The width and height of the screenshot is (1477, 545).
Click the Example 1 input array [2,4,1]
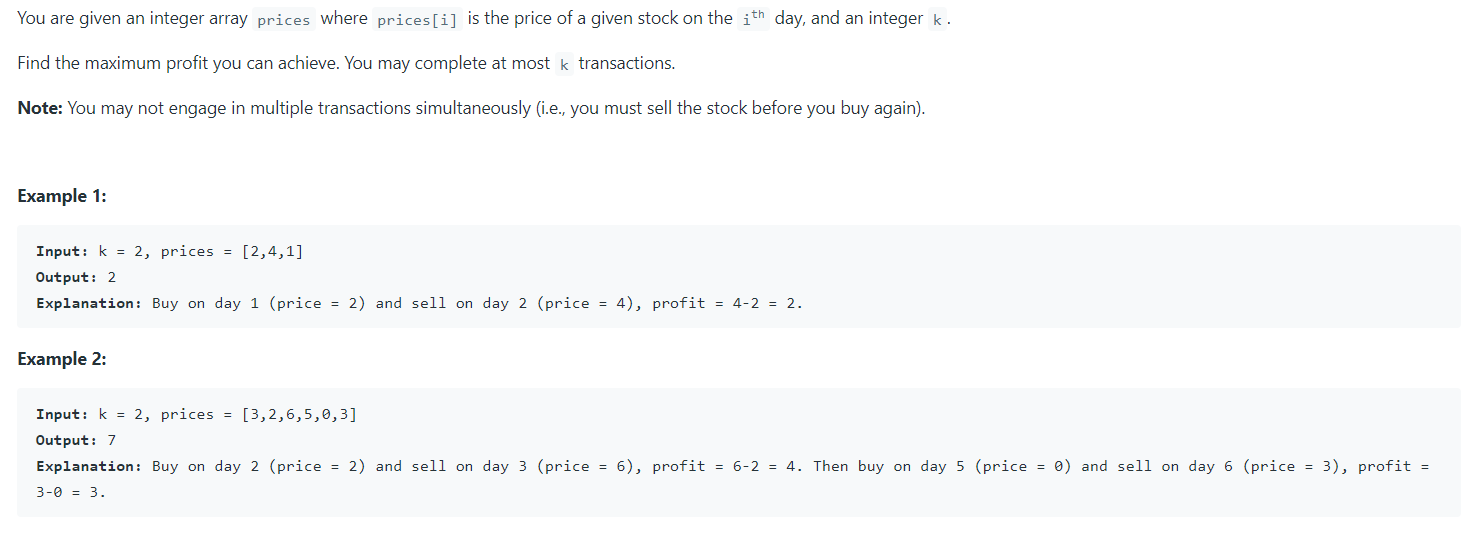point(272,251)
